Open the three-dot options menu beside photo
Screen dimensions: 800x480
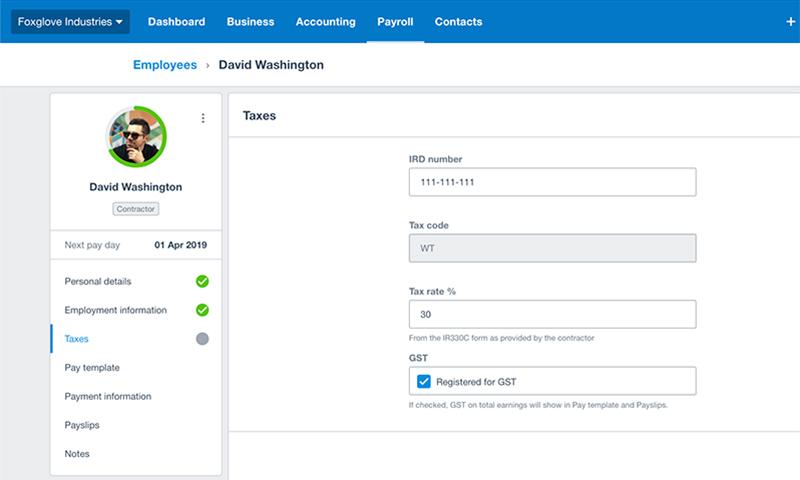[203, 118]
